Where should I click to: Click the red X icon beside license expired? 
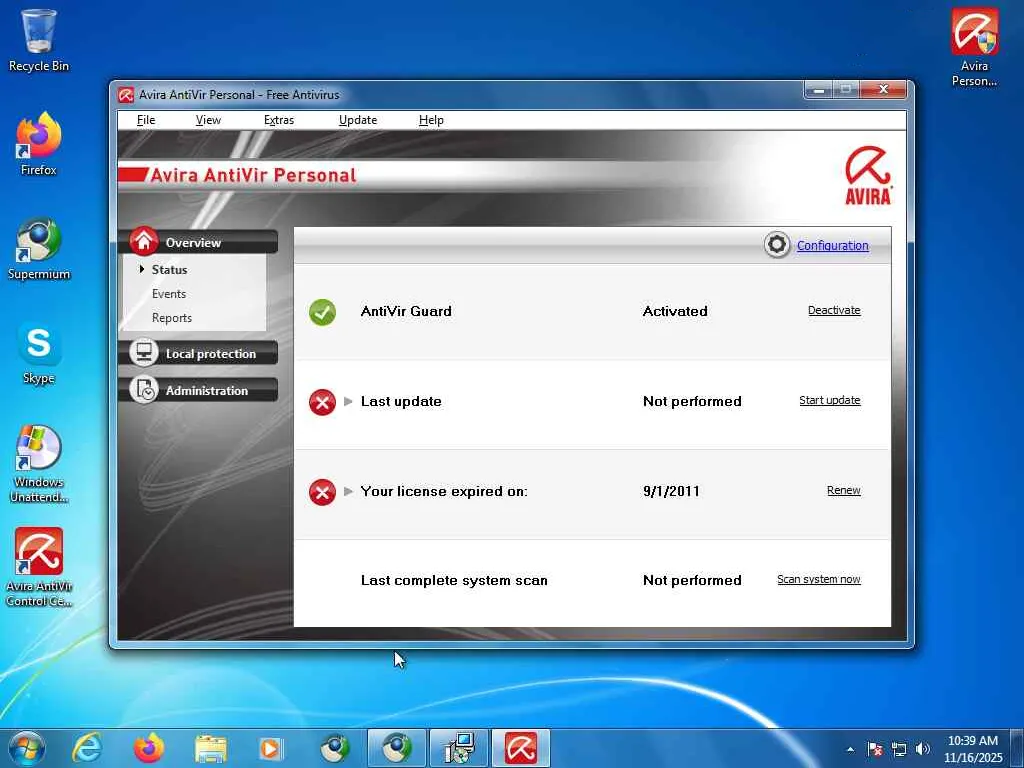coord(323,492)
